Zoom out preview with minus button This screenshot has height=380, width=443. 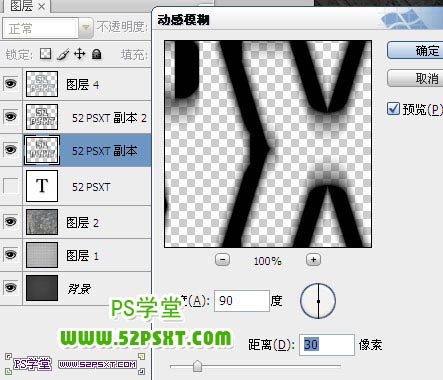coord(222,260)
